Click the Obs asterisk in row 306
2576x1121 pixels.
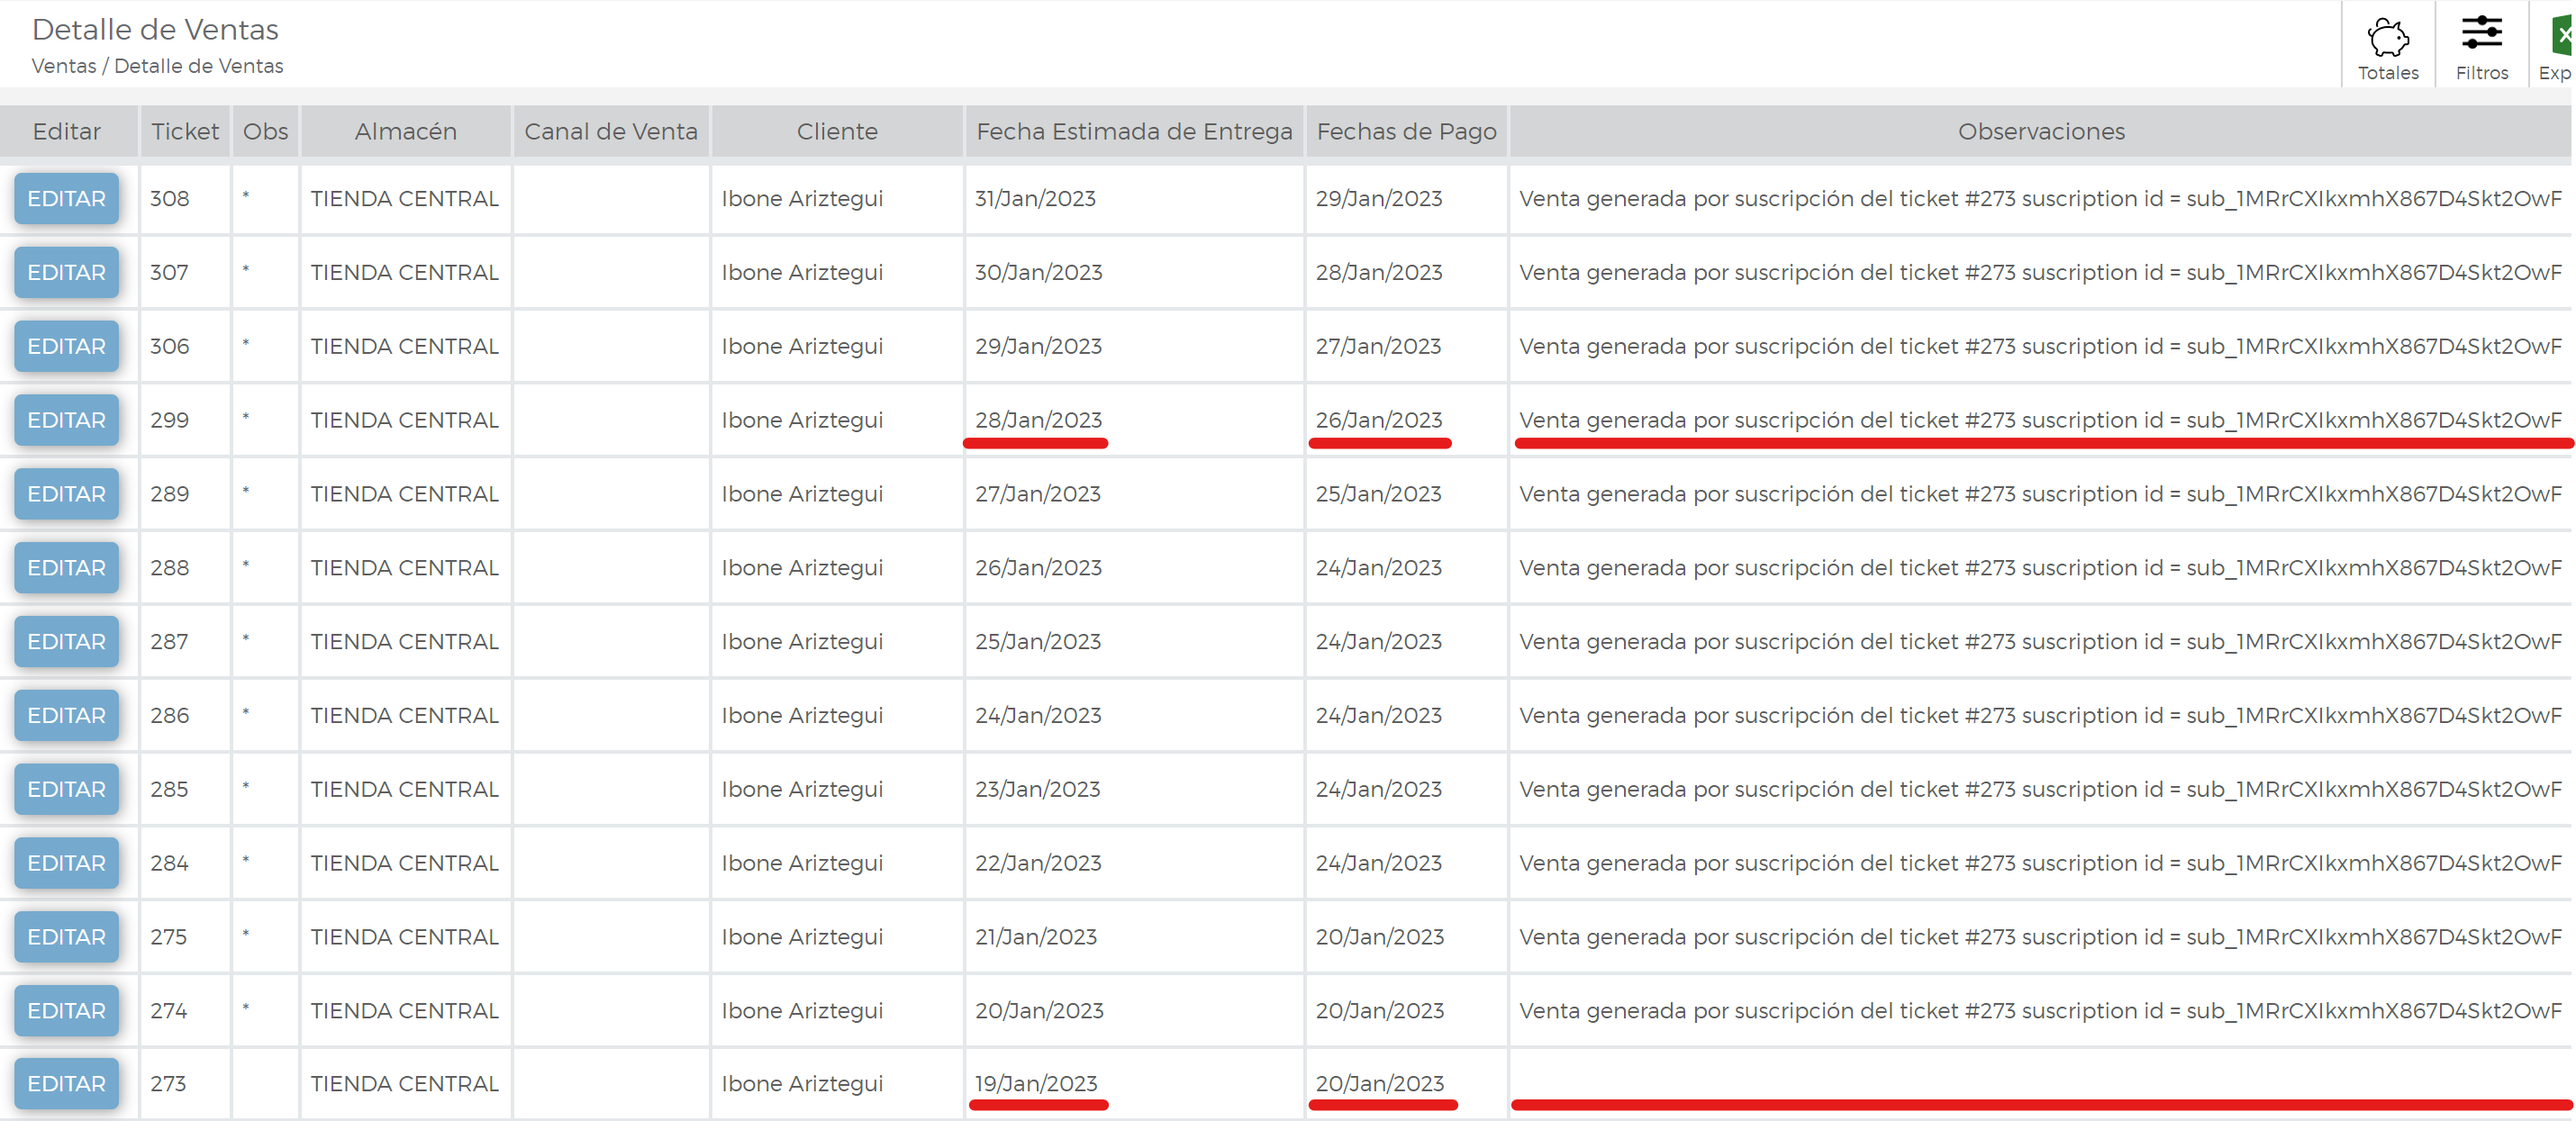[x=246, y=345]
